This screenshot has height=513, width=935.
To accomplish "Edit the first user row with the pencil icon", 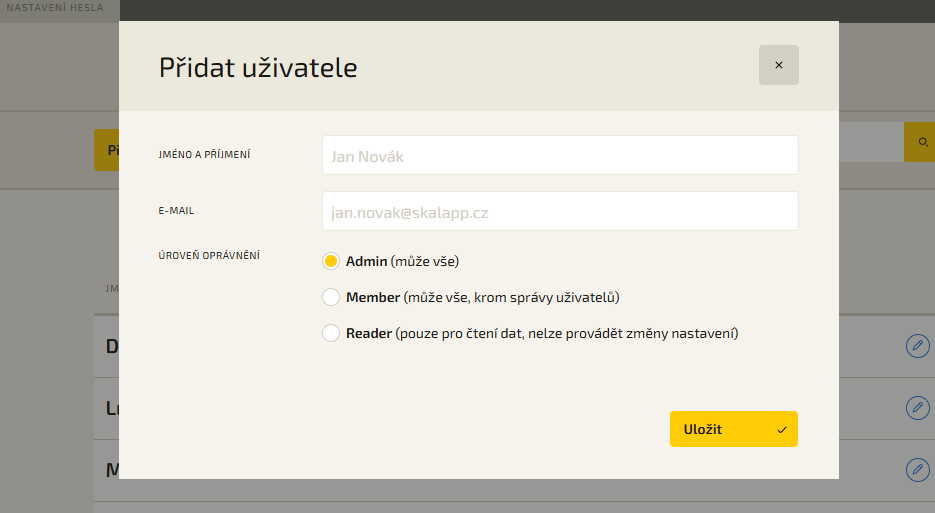I will coord(917,346).
